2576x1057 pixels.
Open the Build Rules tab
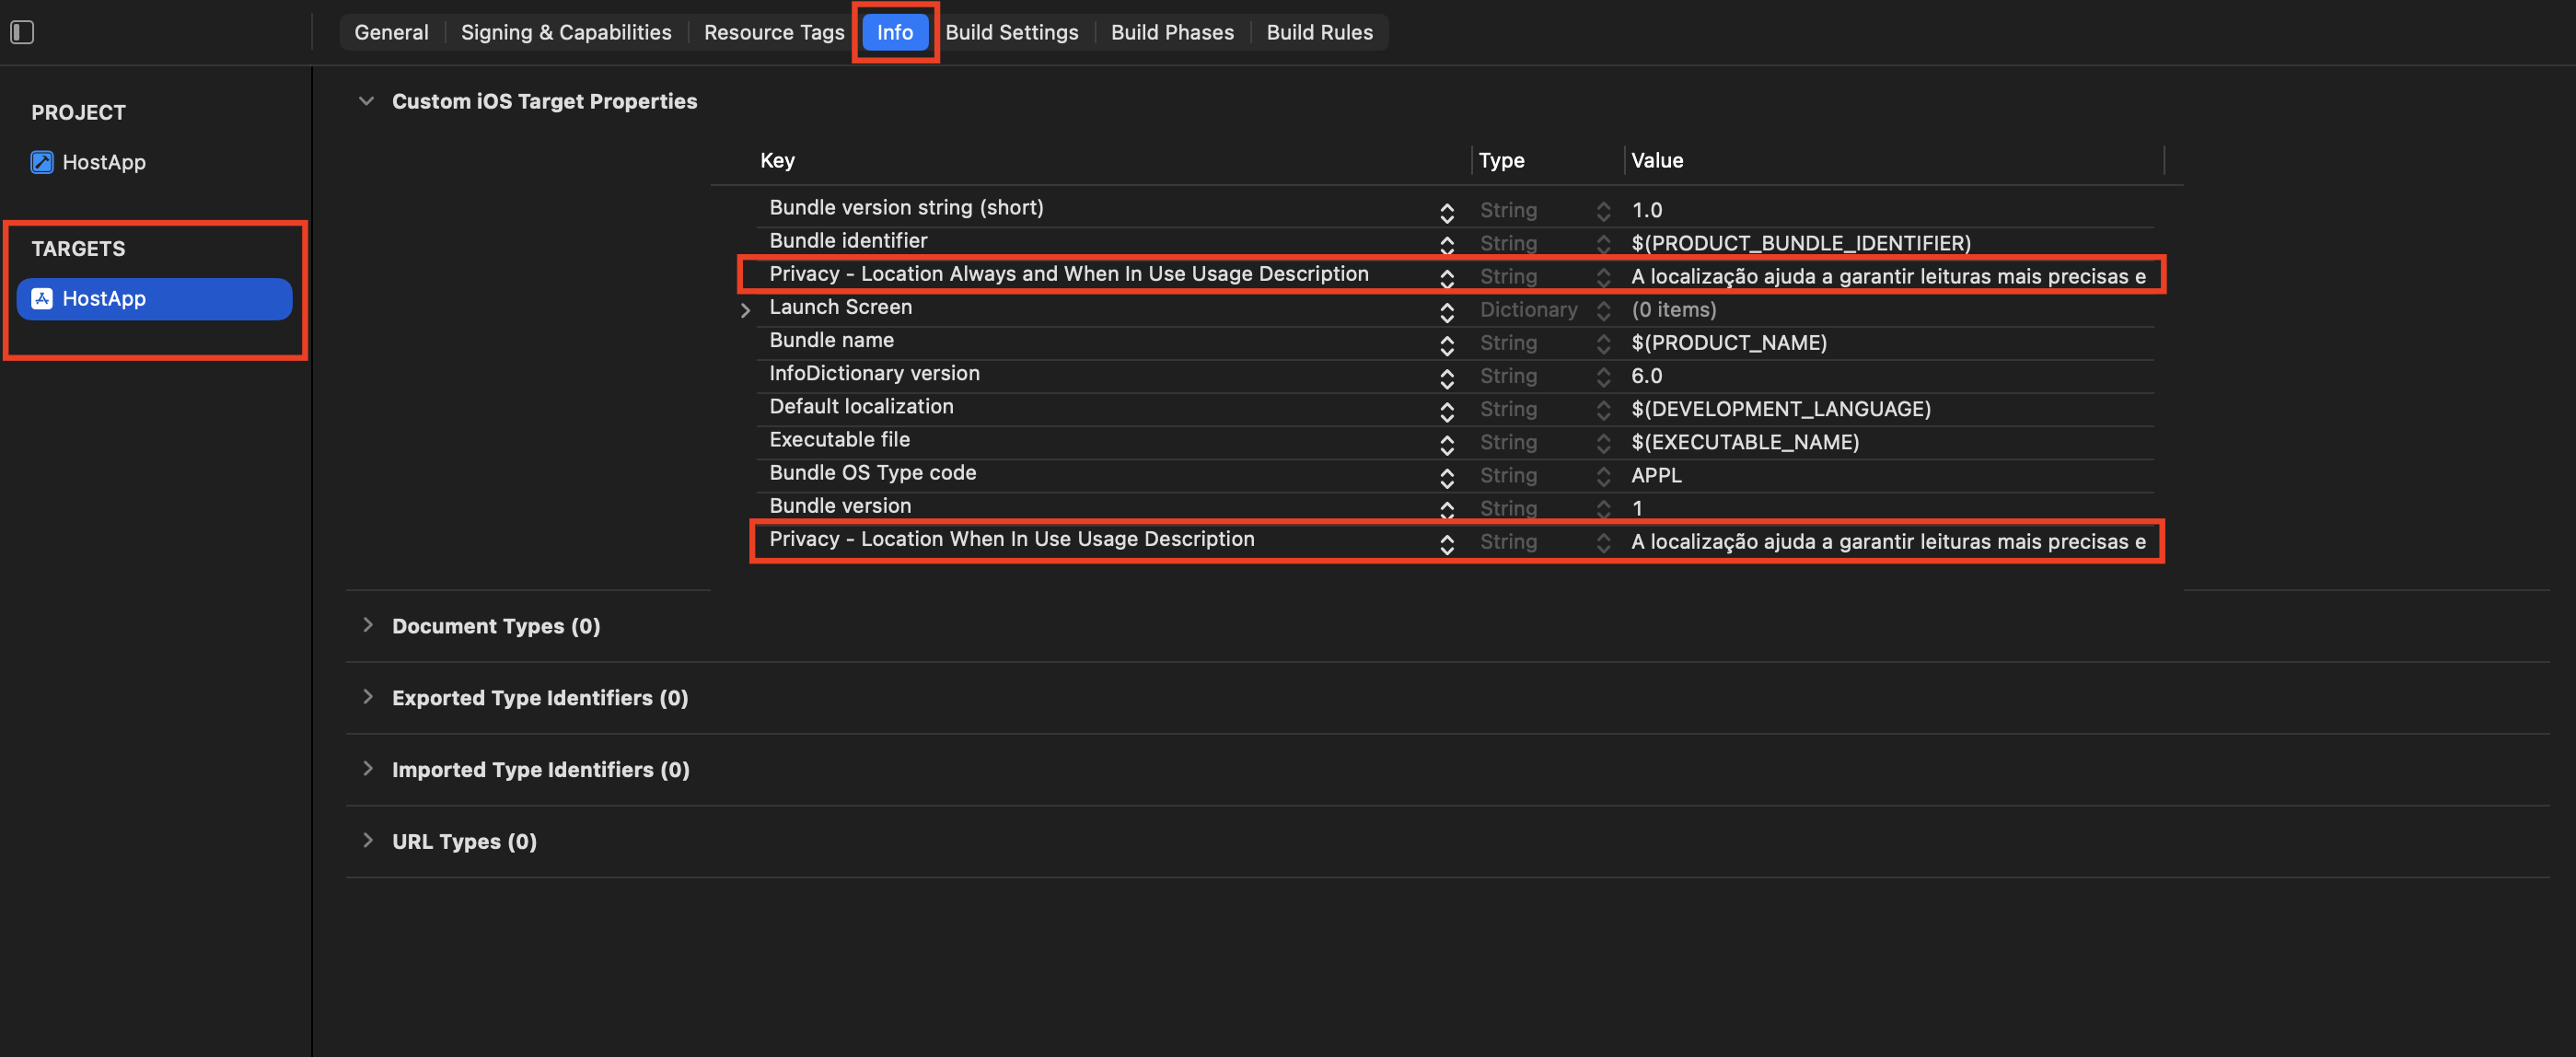click(1320, 32)
